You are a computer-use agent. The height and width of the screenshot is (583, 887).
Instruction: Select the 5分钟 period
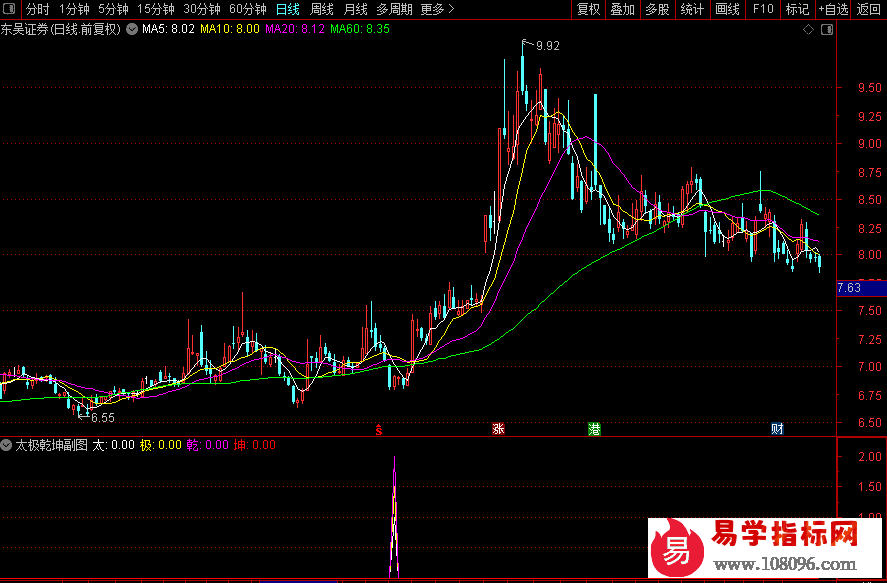tap(113, 9)
